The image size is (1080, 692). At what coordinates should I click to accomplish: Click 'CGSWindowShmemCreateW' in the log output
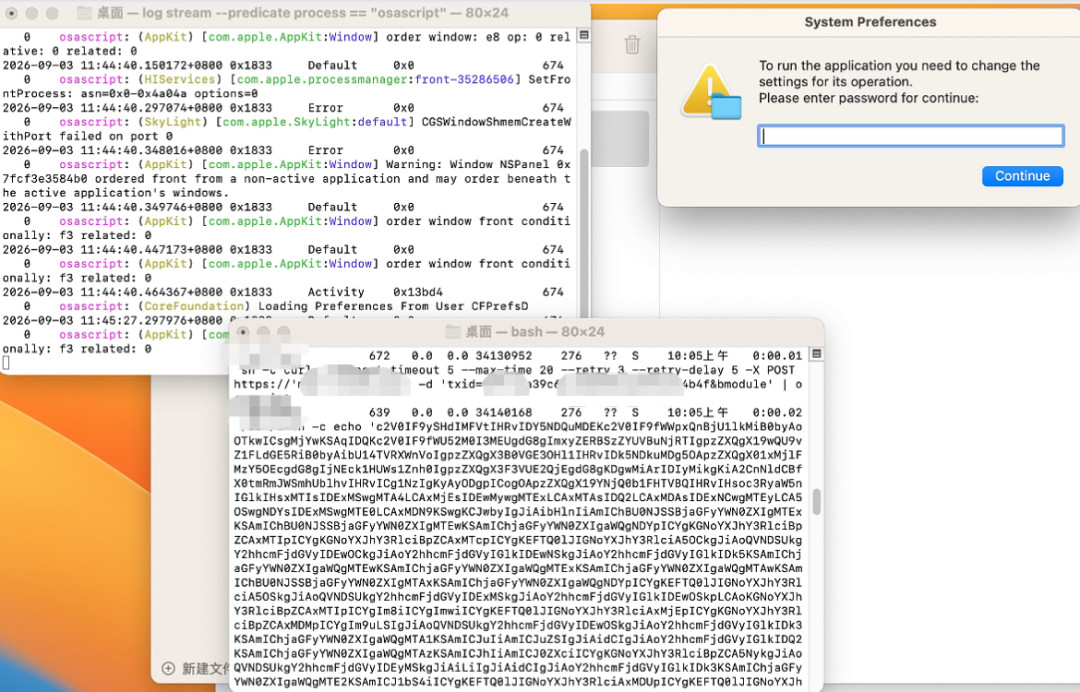pyautogui.click(x=496, y=122)
